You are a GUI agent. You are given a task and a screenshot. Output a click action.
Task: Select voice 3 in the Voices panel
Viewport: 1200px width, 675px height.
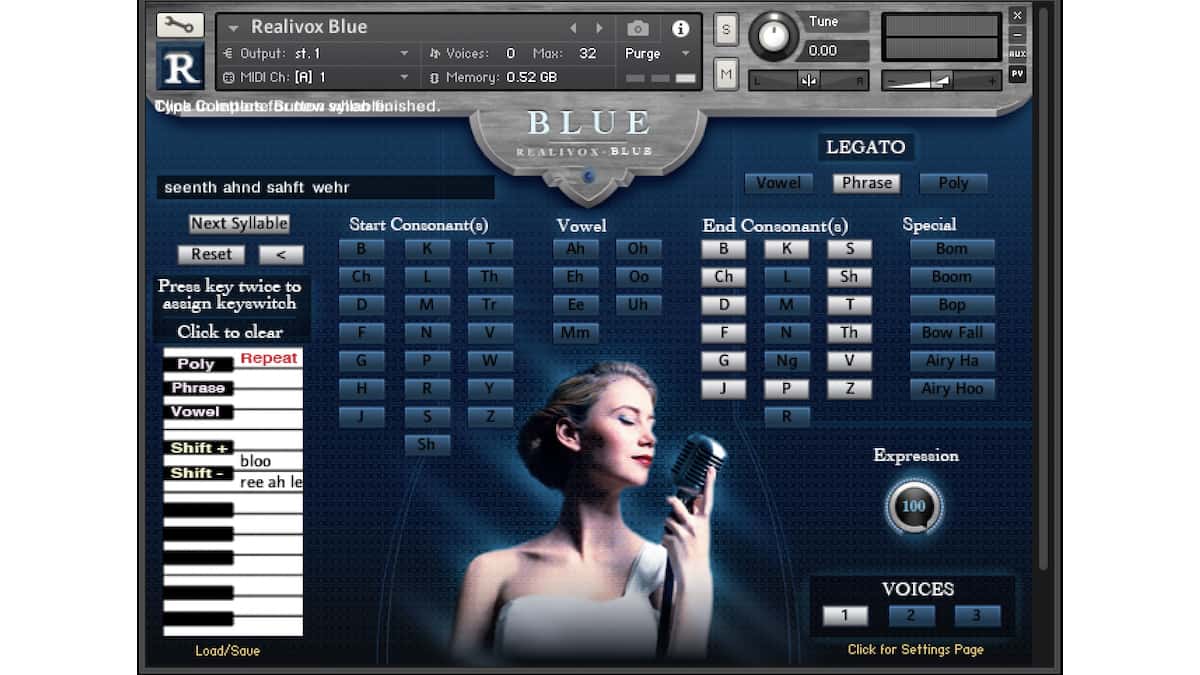[x=977, y=616]
